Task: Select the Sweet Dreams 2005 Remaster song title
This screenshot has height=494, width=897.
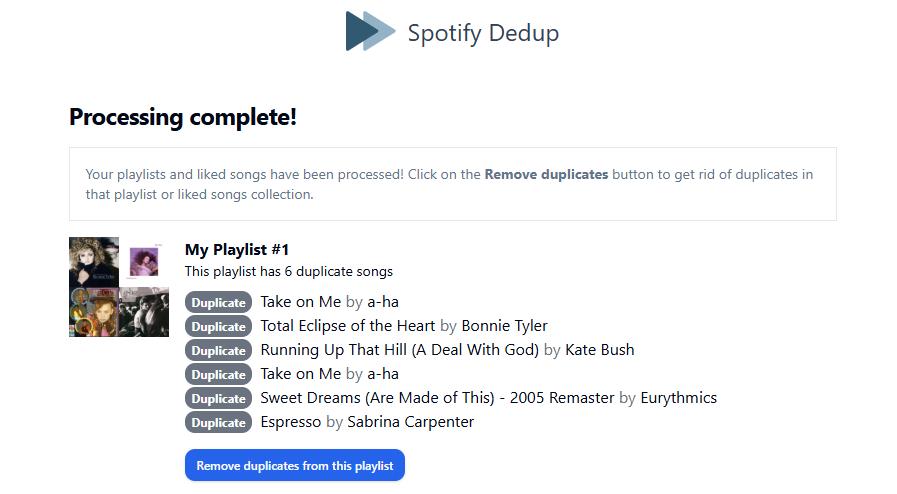Action: tap(437, 398)
